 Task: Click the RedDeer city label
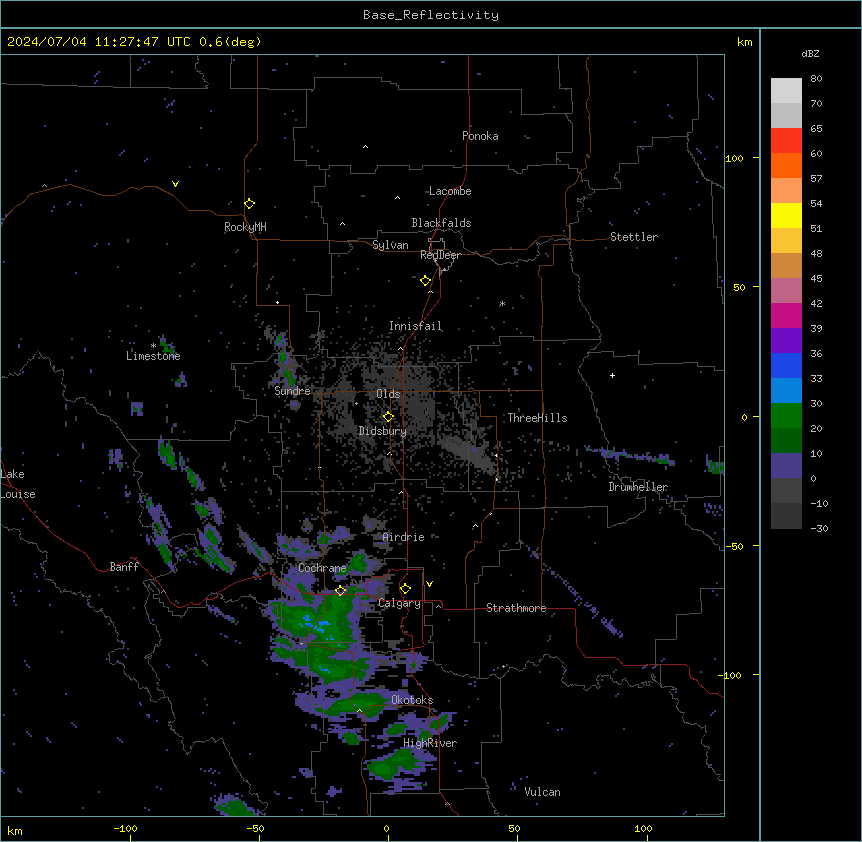(440, 255)
